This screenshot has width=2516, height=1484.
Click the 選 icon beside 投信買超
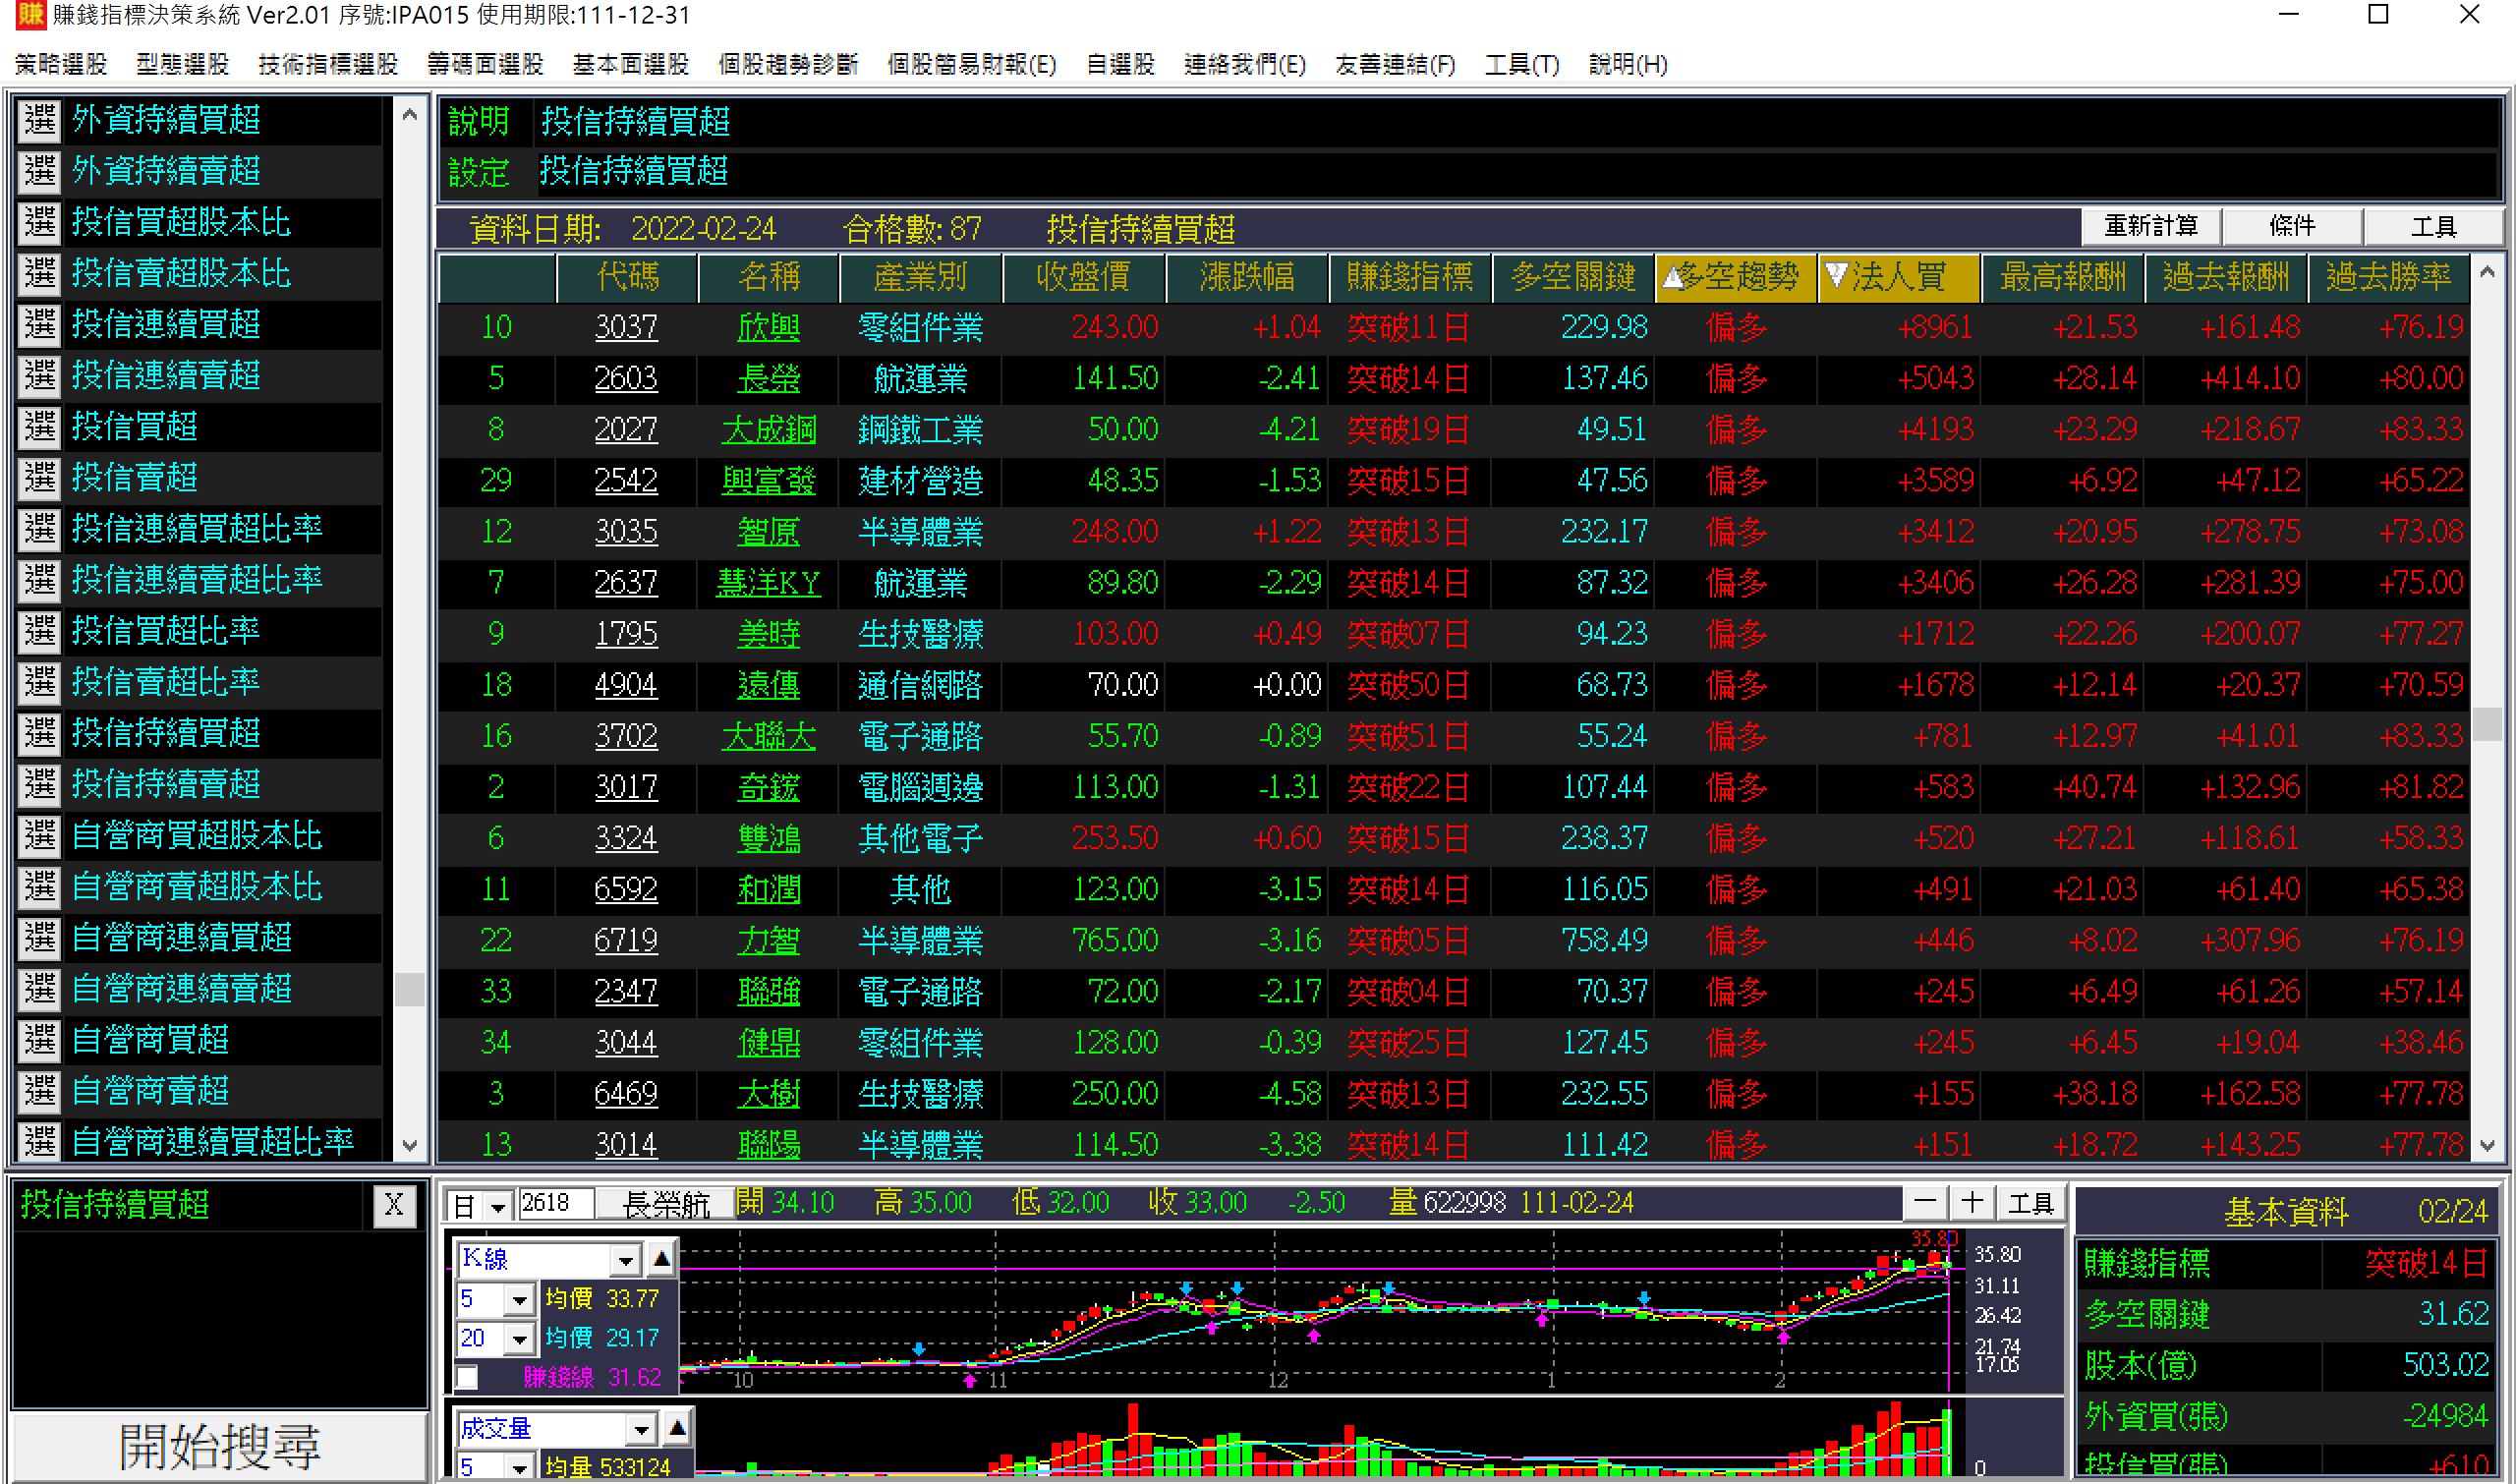[40, 427]
